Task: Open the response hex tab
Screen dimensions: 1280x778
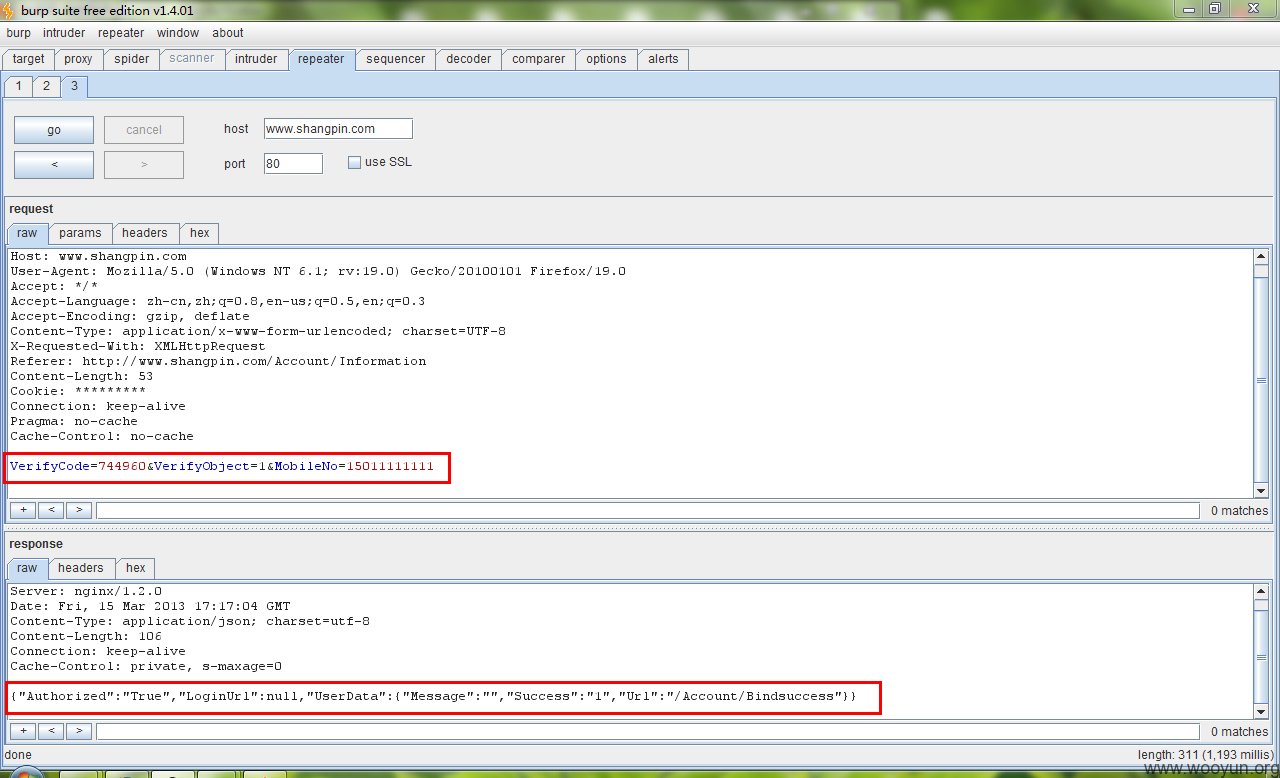Action: pyautogui.click(x=136, y=568)
